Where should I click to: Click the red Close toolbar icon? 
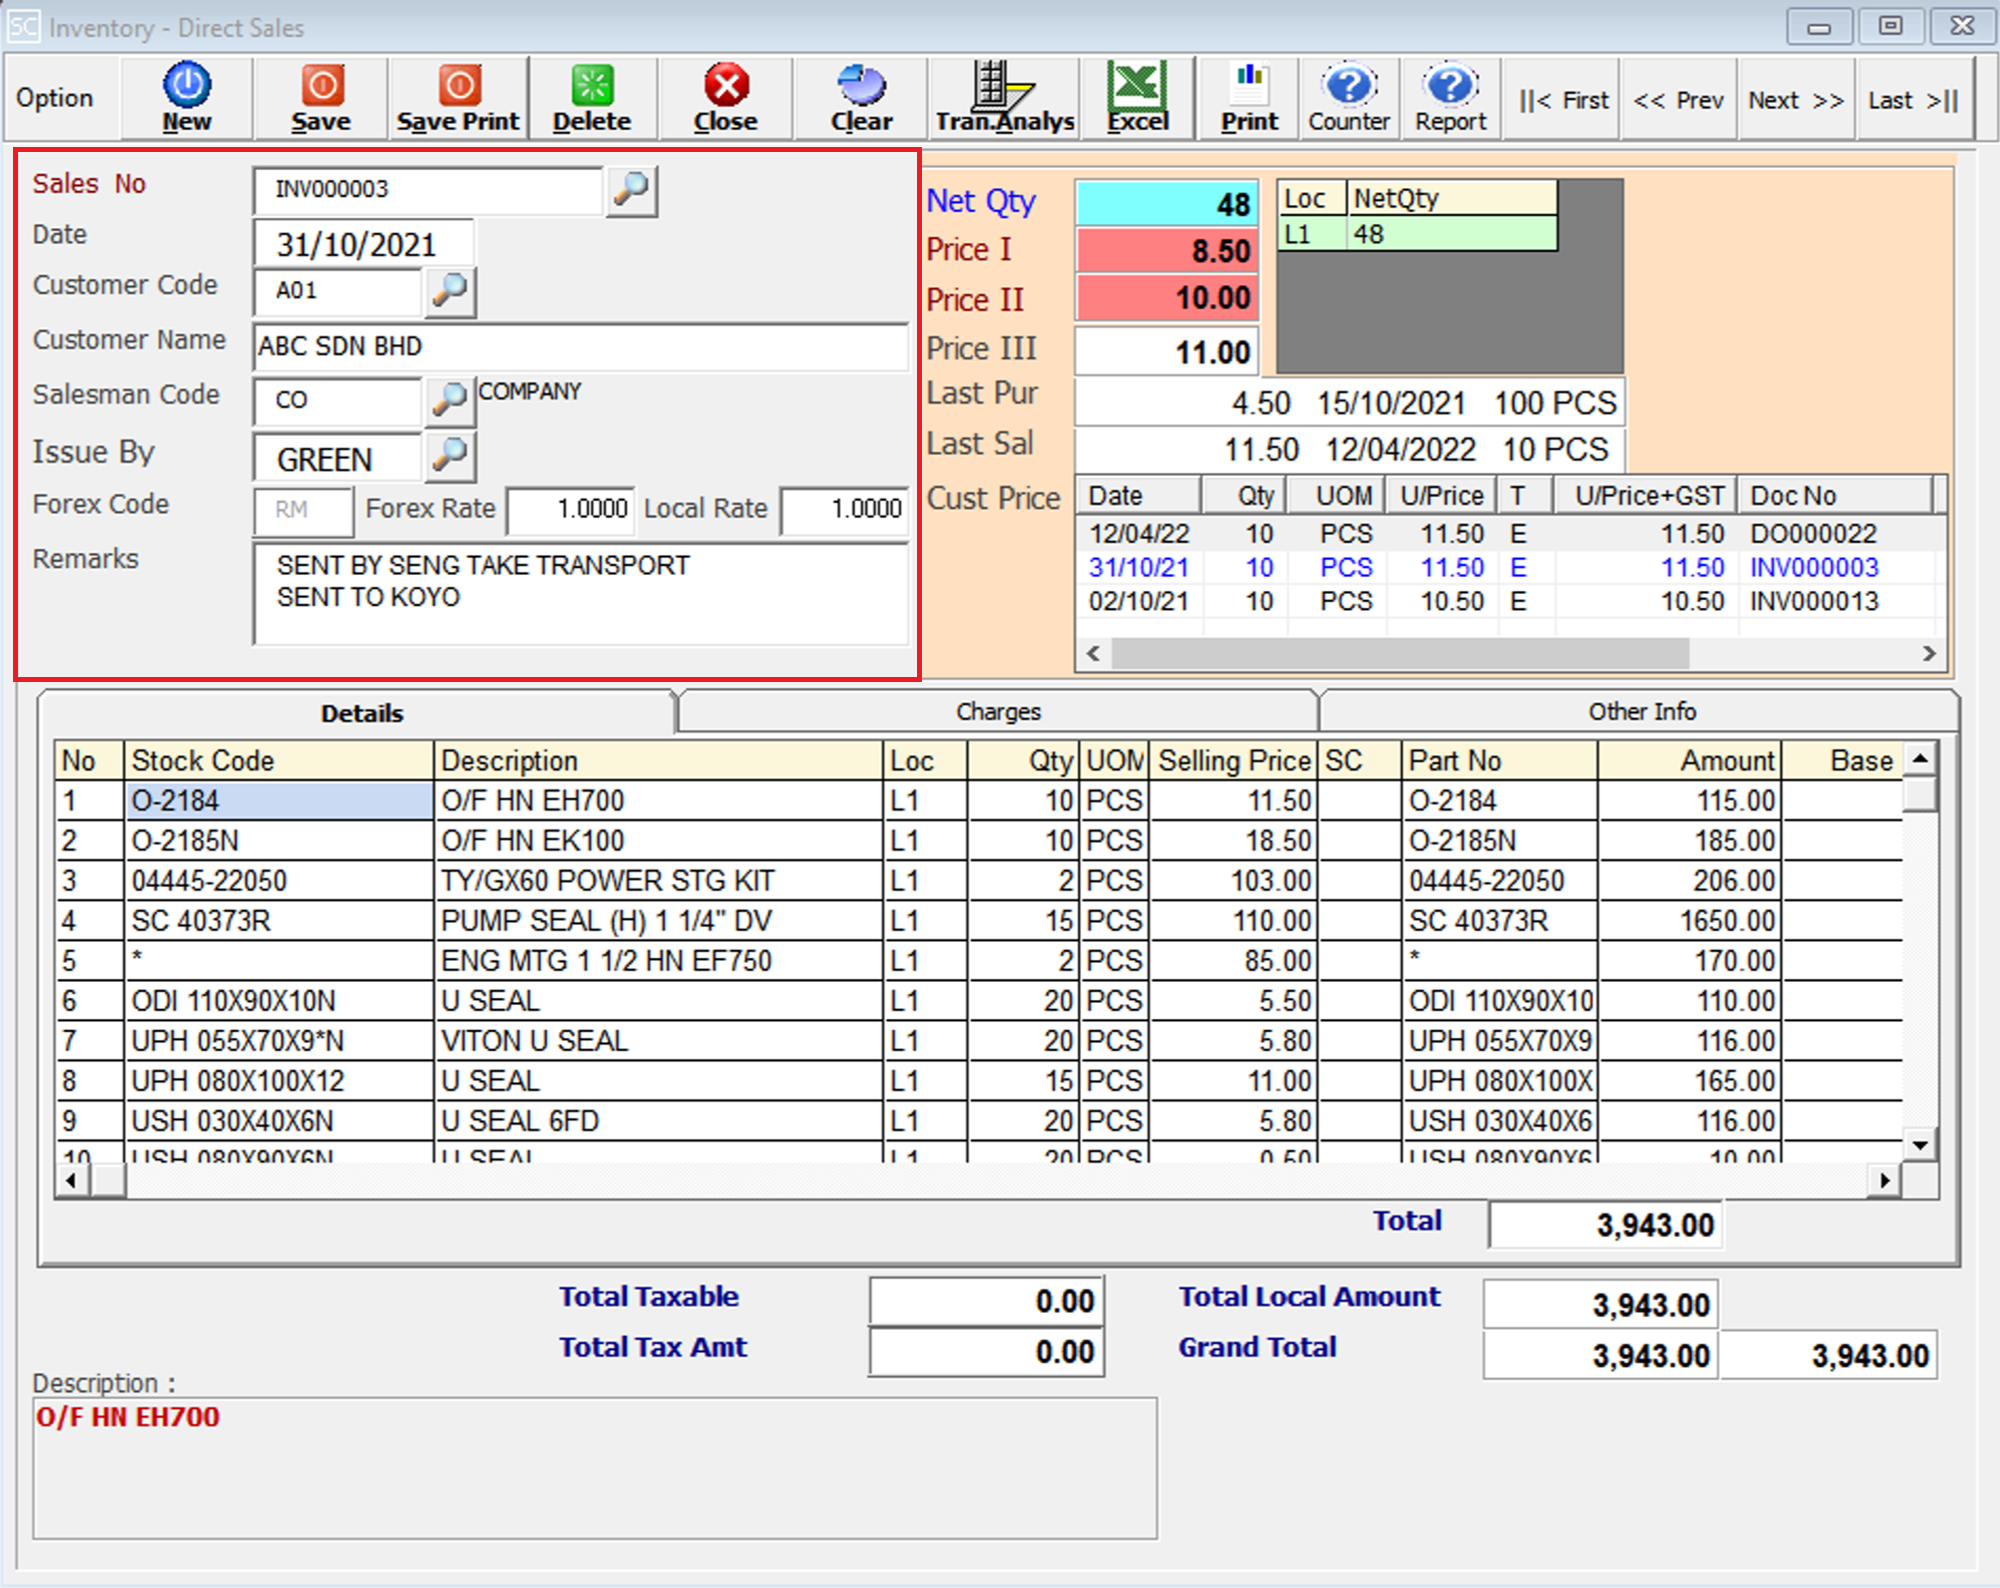[x=726, y=98]
